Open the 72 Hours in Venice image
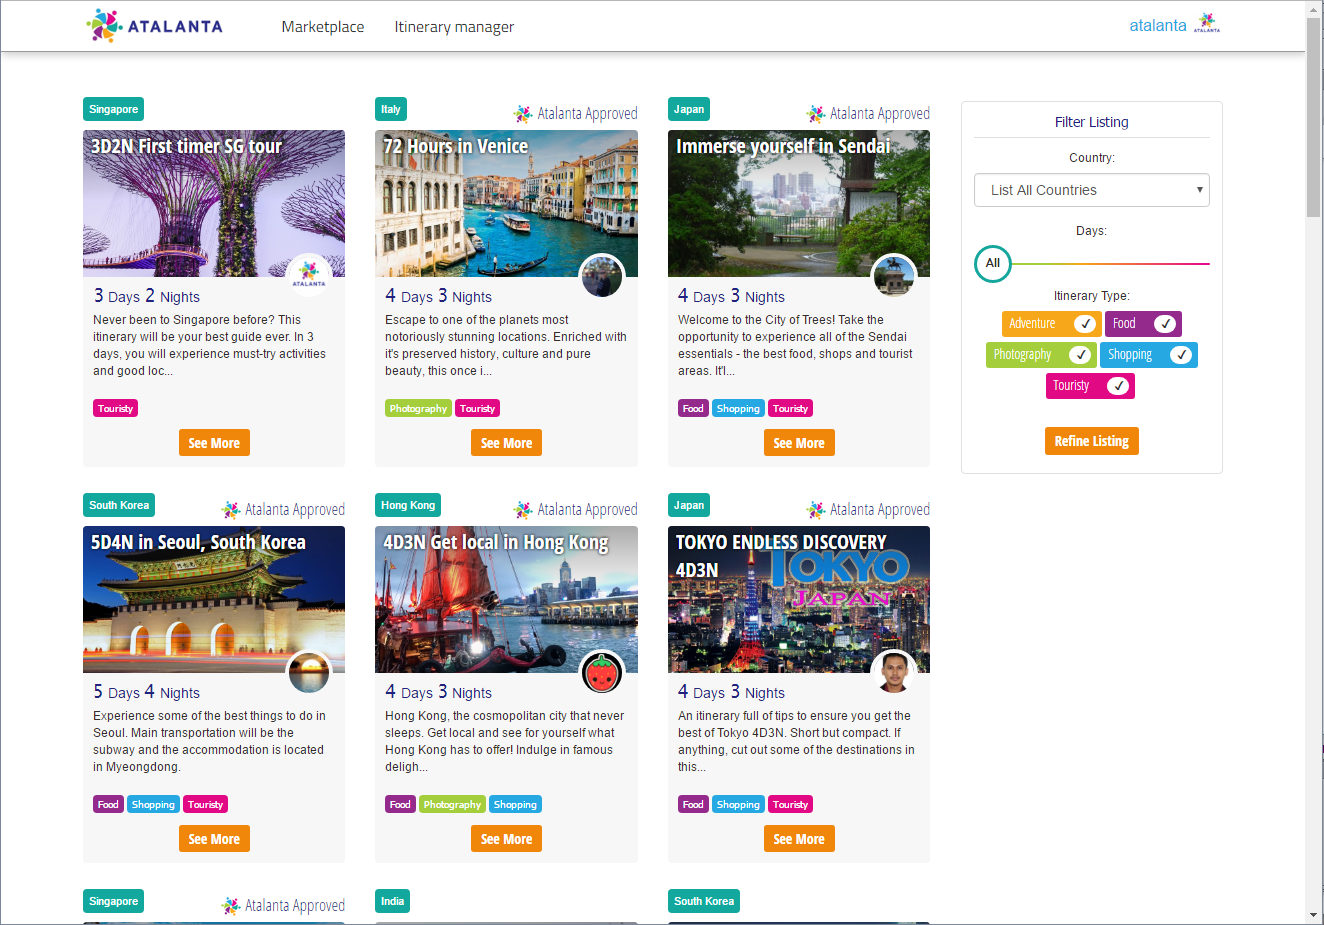Image resolution: width=1324 pixels, height=925 pixels. point(506,203)
